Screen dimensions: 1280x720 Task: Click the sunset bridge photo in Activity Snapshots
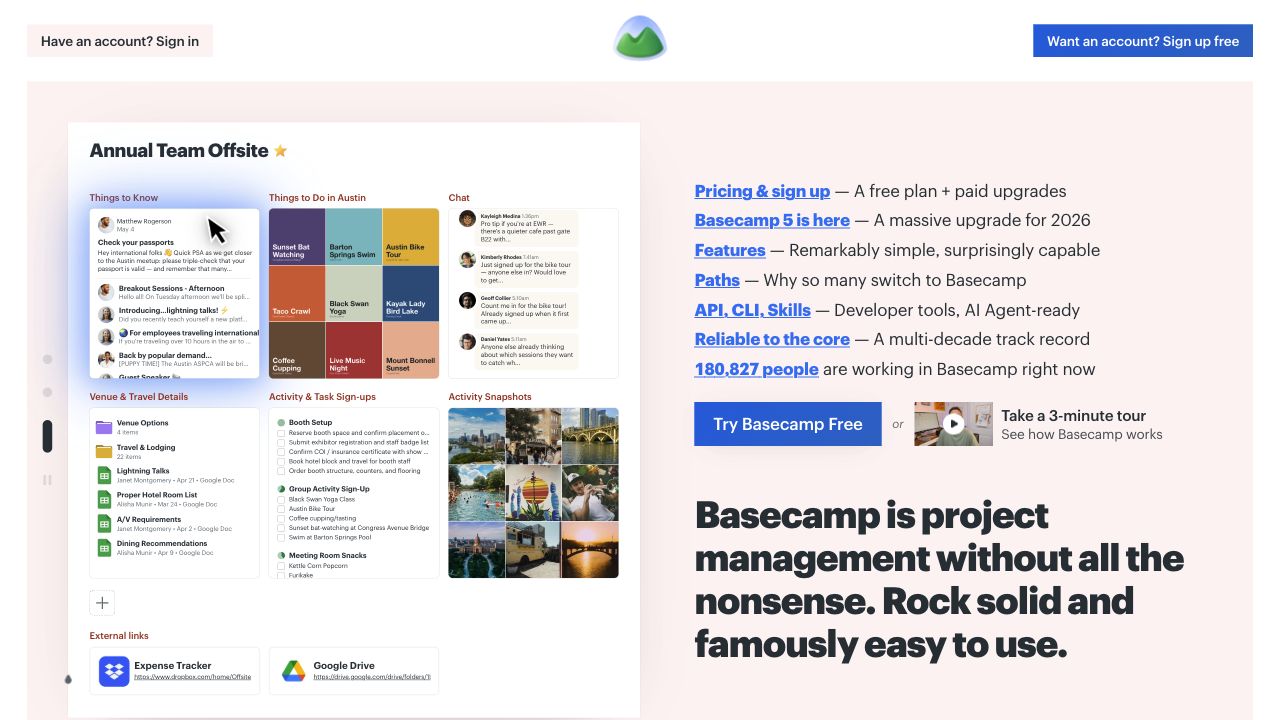pyautogui.click(x=590, y=550)
